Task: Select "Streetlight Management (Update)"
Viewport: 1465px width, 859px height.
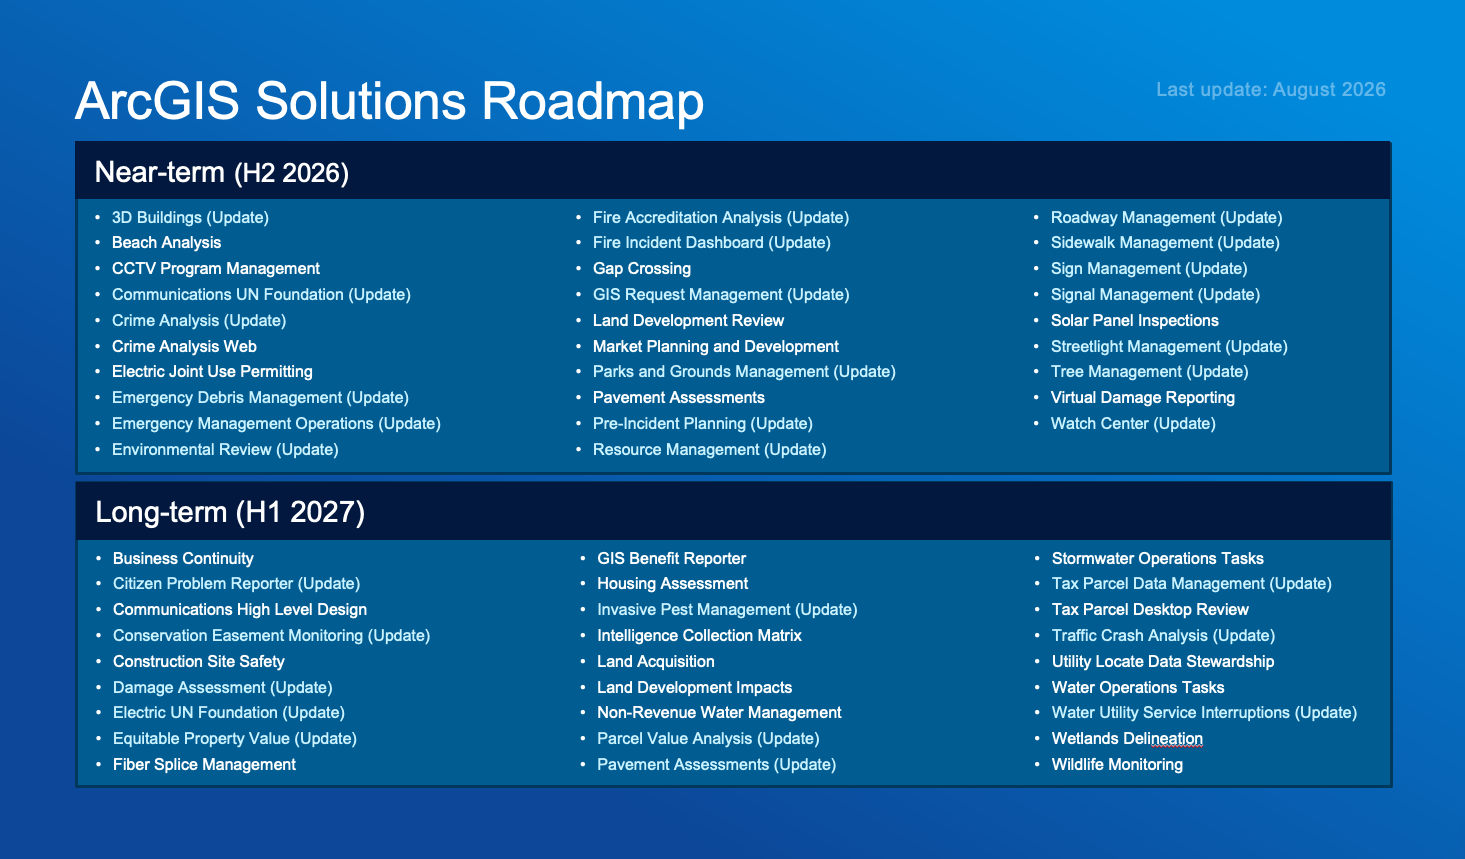Action: click(x=1169, y=347)
